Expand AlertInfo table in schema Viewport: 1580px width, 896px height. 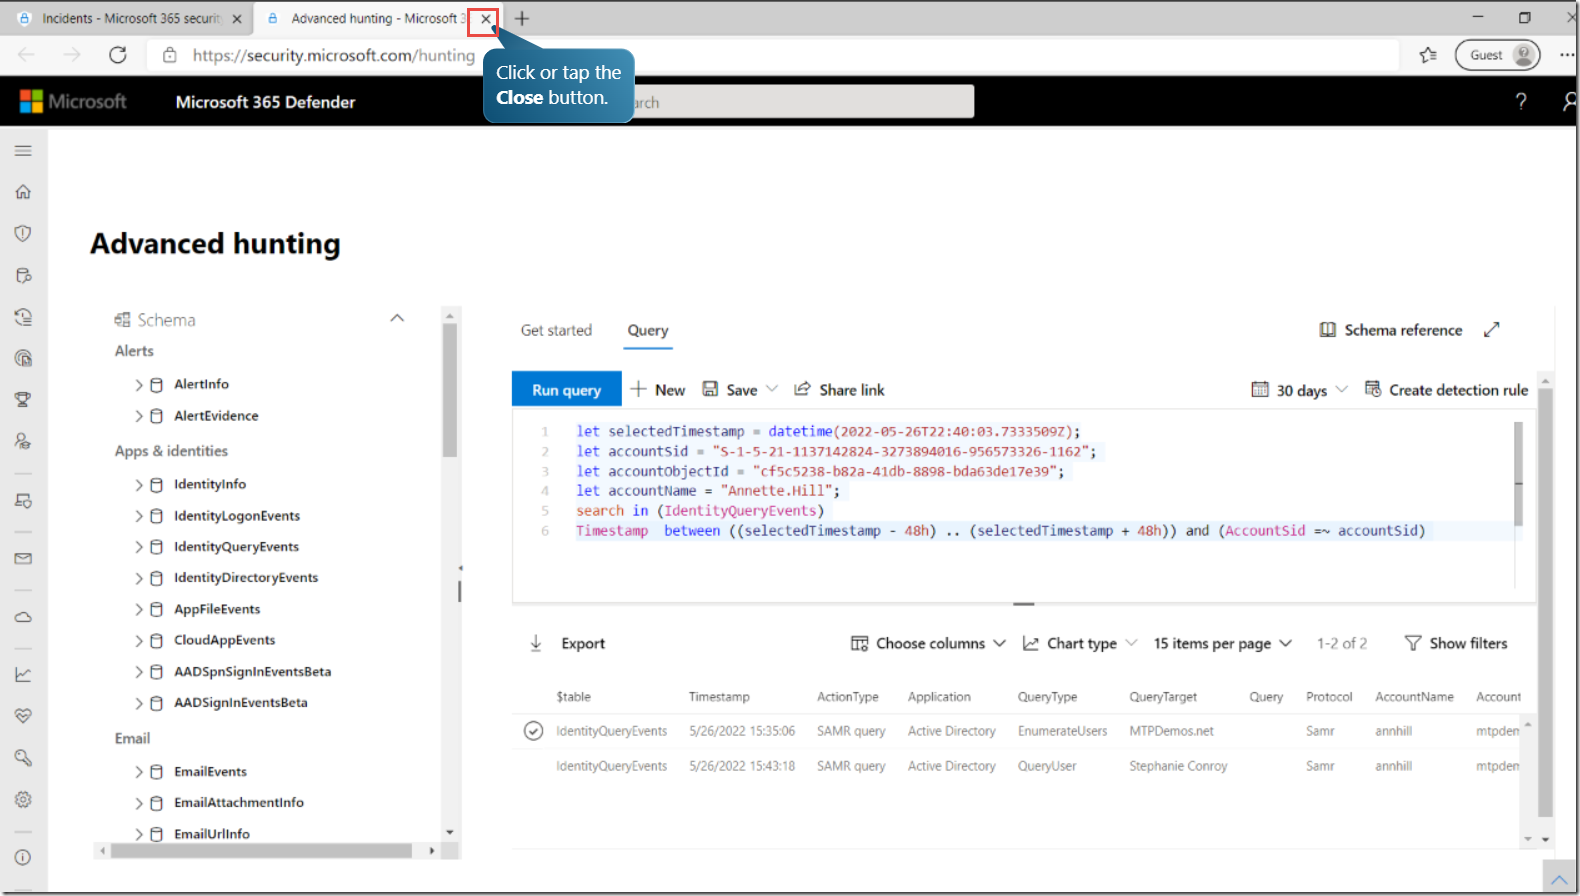point(139,384)
